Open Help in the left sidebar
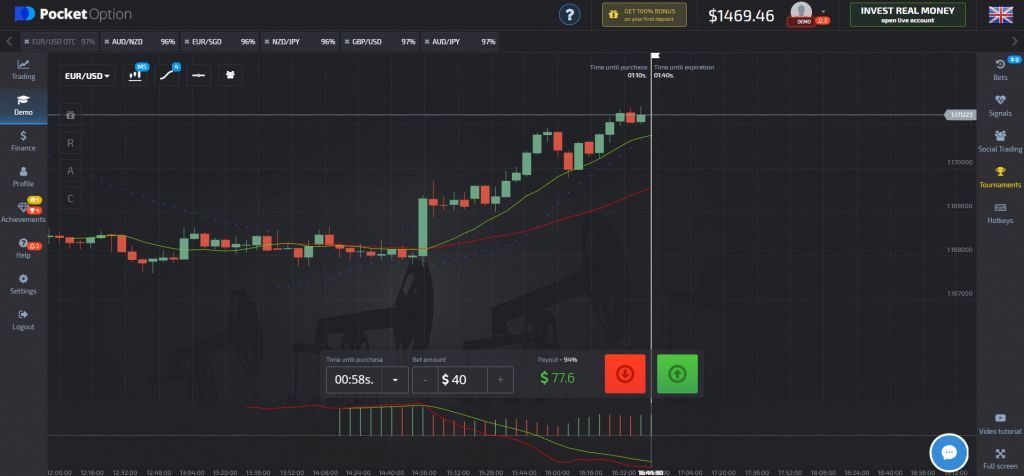Image resolution: width=1024 pixels, height=476 pixels. (x=24, y=248)
